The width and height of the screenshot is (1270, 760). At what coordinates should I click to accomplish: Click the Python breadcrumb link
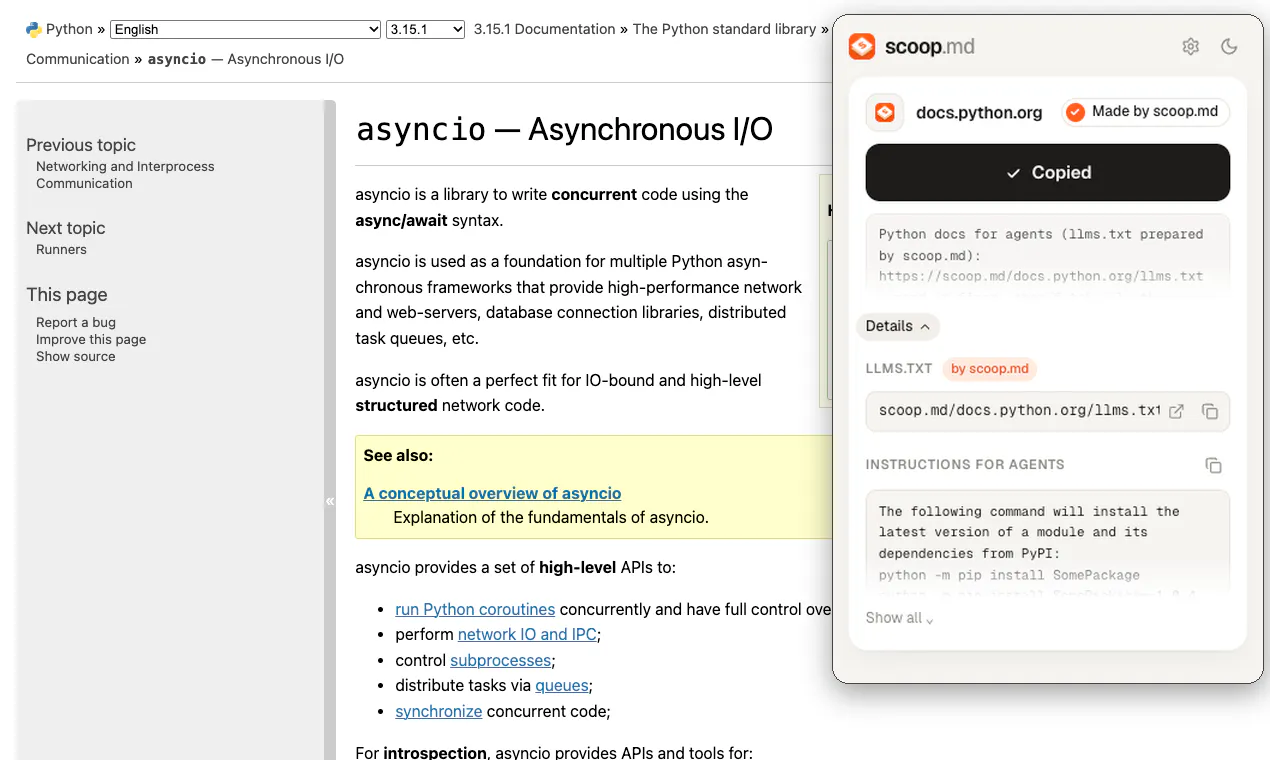pyautogui.click(x=69, y=29)
